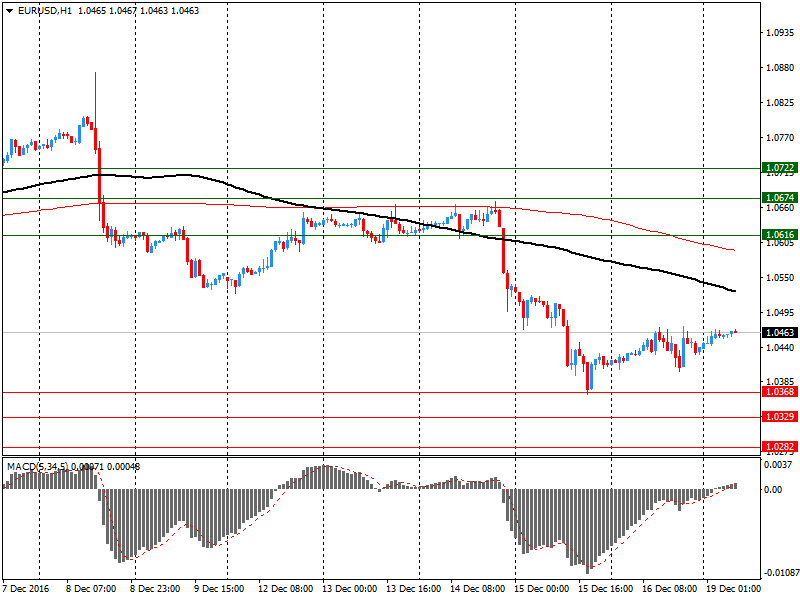The width and height of the screenshot is (800, 600).
Task: Click the MACD scale value 0.00
Action: click(773, 490)
